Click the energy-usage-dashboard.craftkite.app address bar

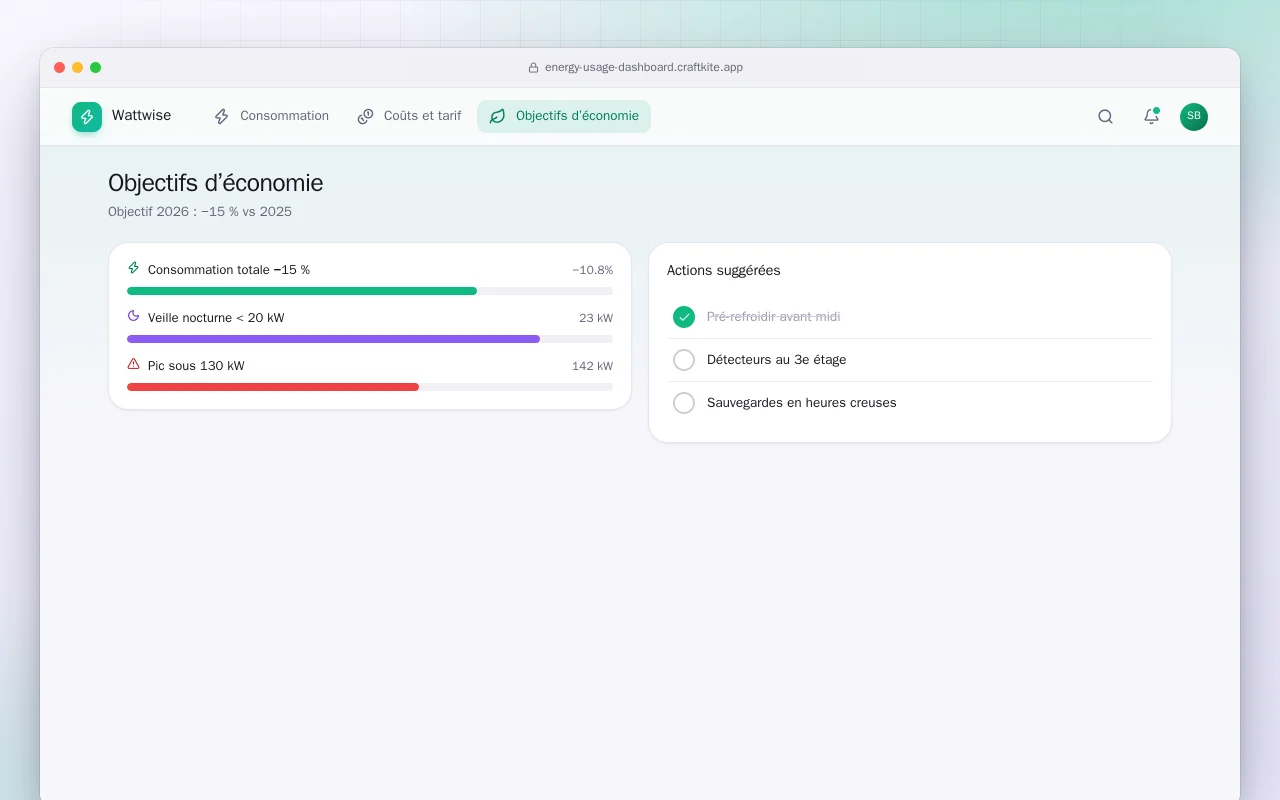[636, 68]
